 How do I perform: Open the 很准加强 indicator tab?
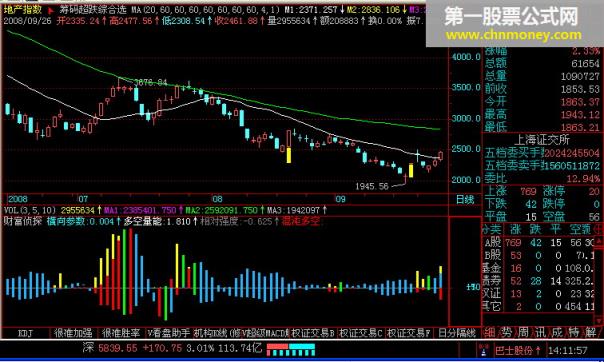[x=73, y=333]
